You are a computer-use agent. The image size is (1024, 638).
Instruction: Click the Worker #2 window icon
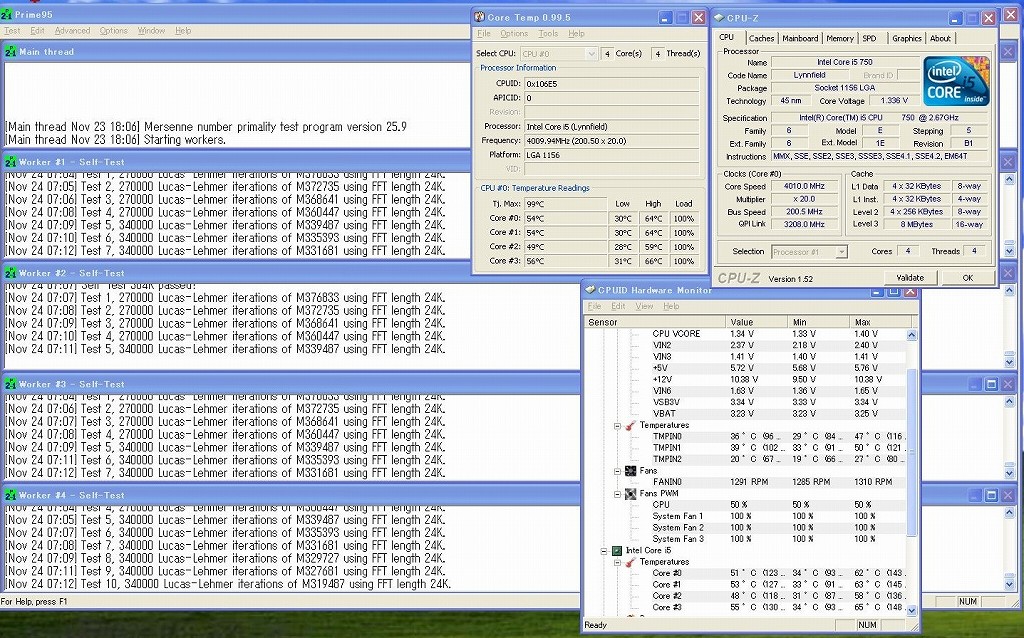tap(11, 273)
